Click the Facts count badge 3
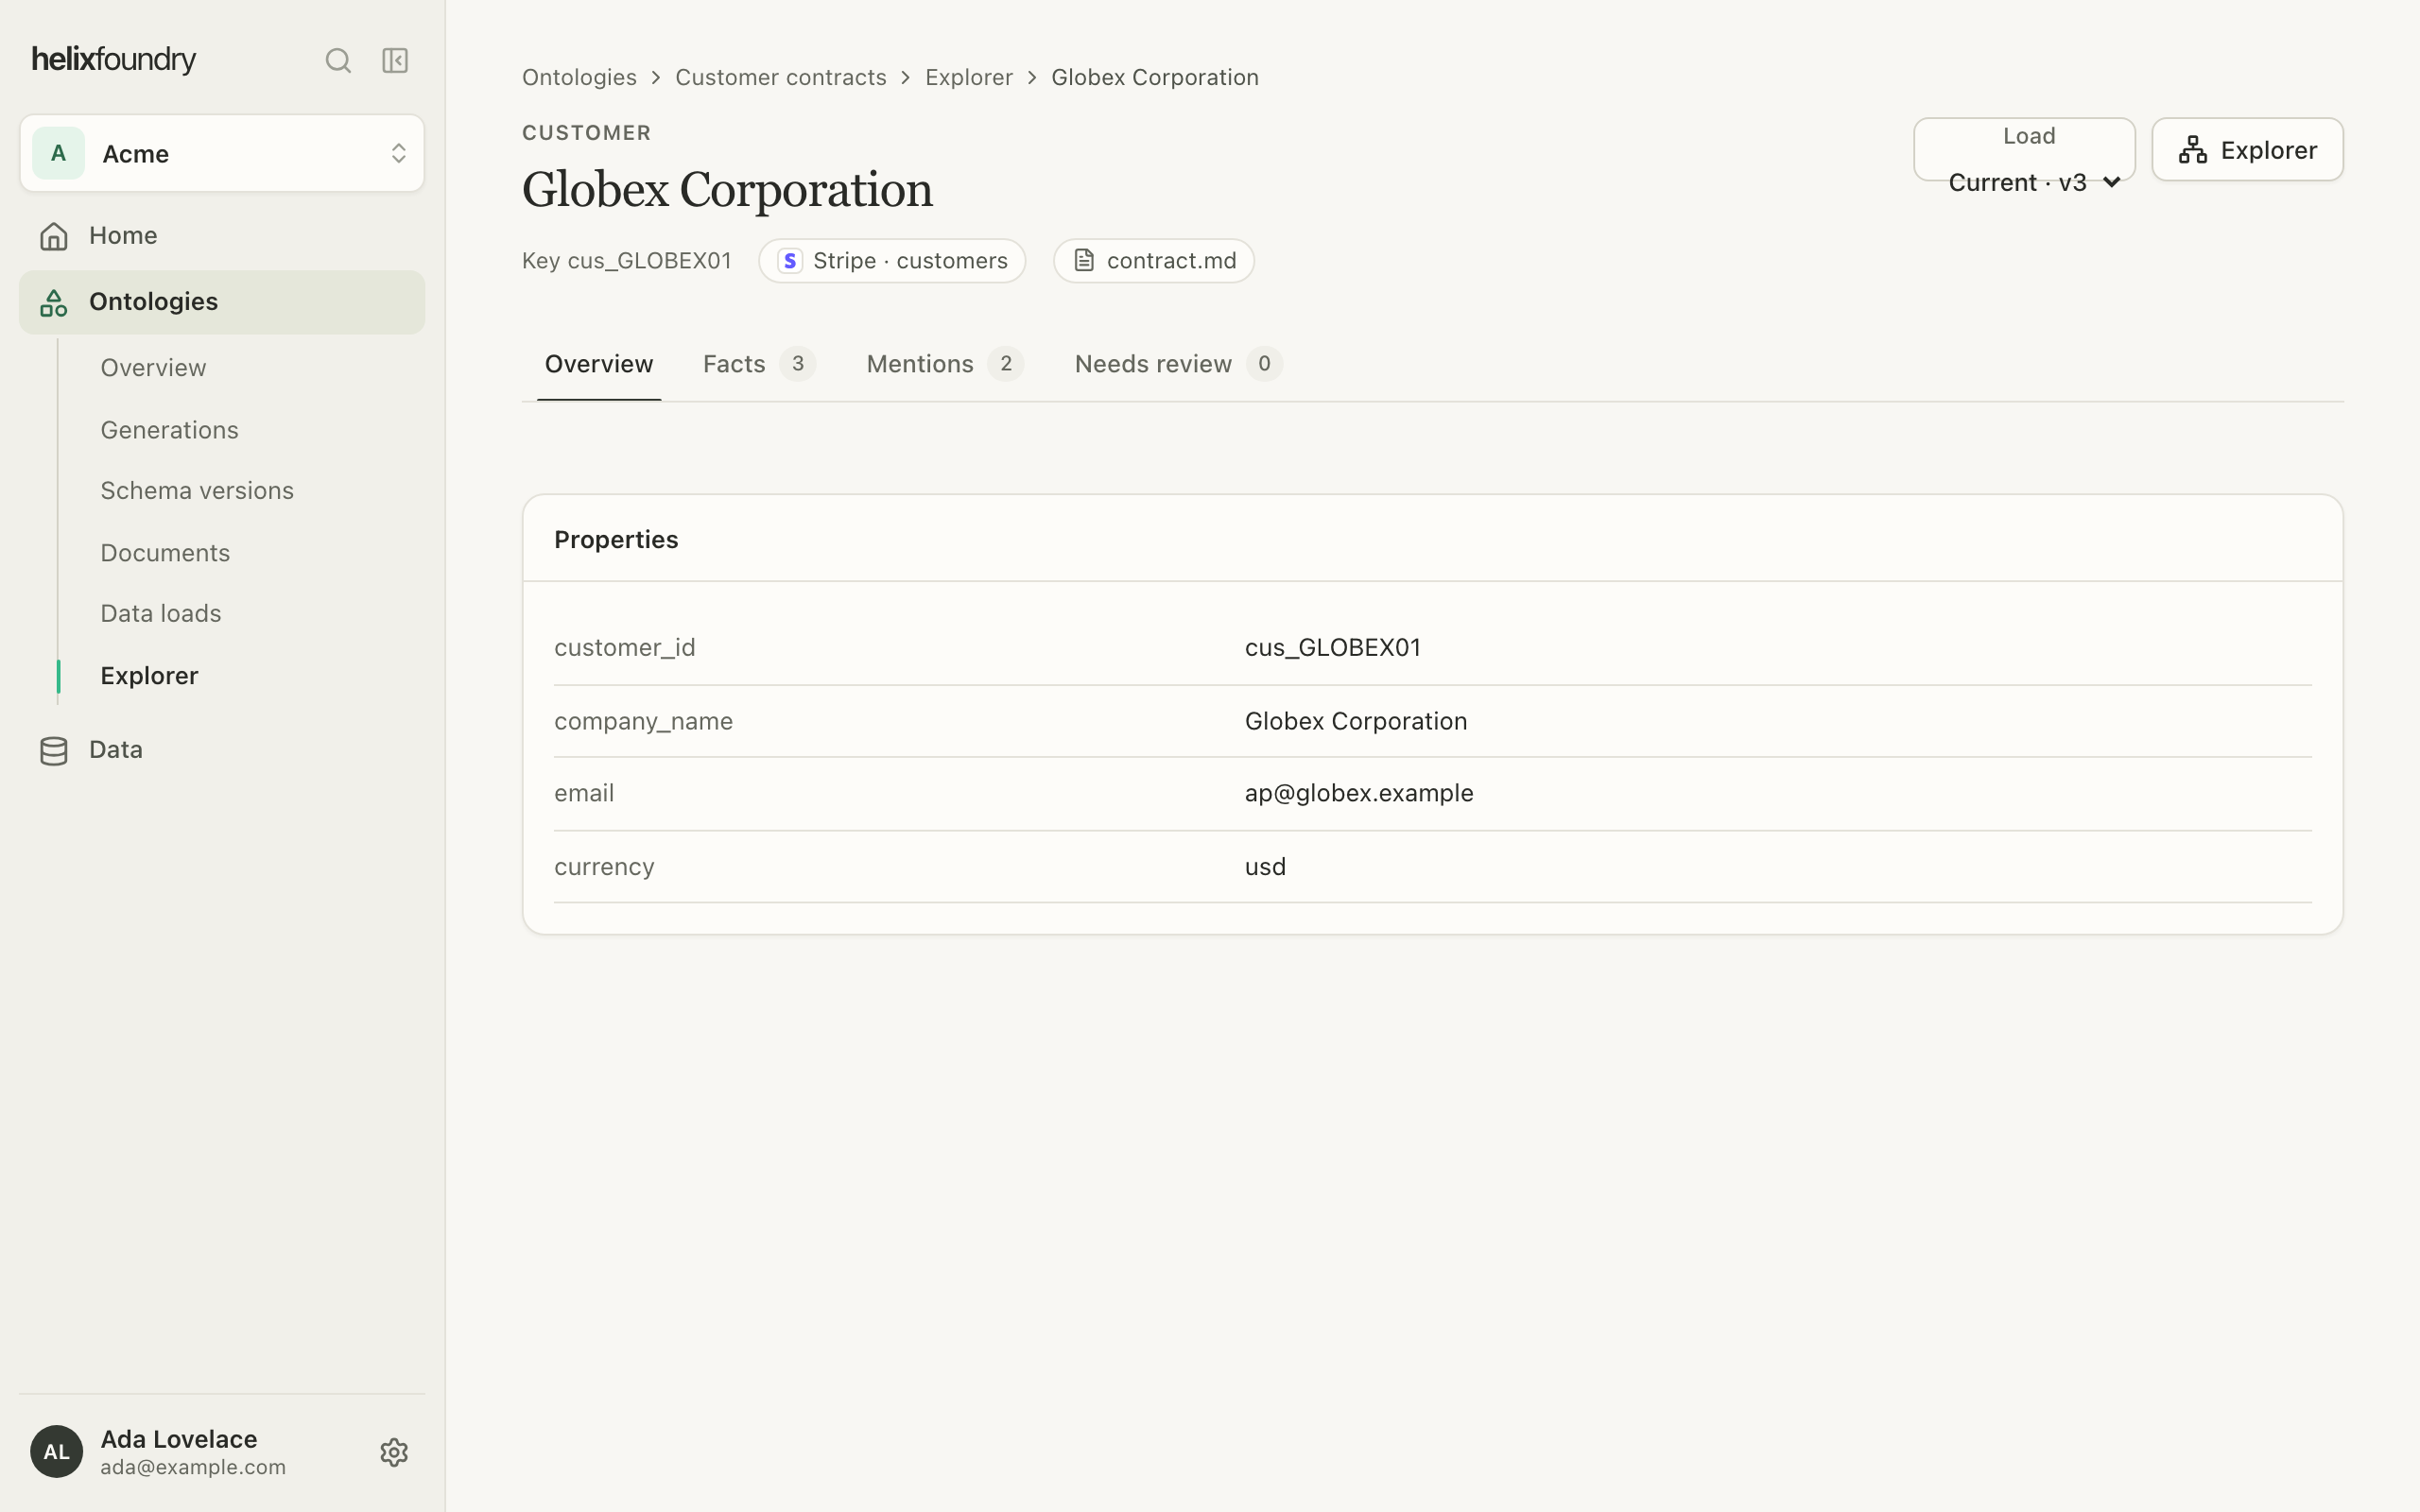 (798, 364)
